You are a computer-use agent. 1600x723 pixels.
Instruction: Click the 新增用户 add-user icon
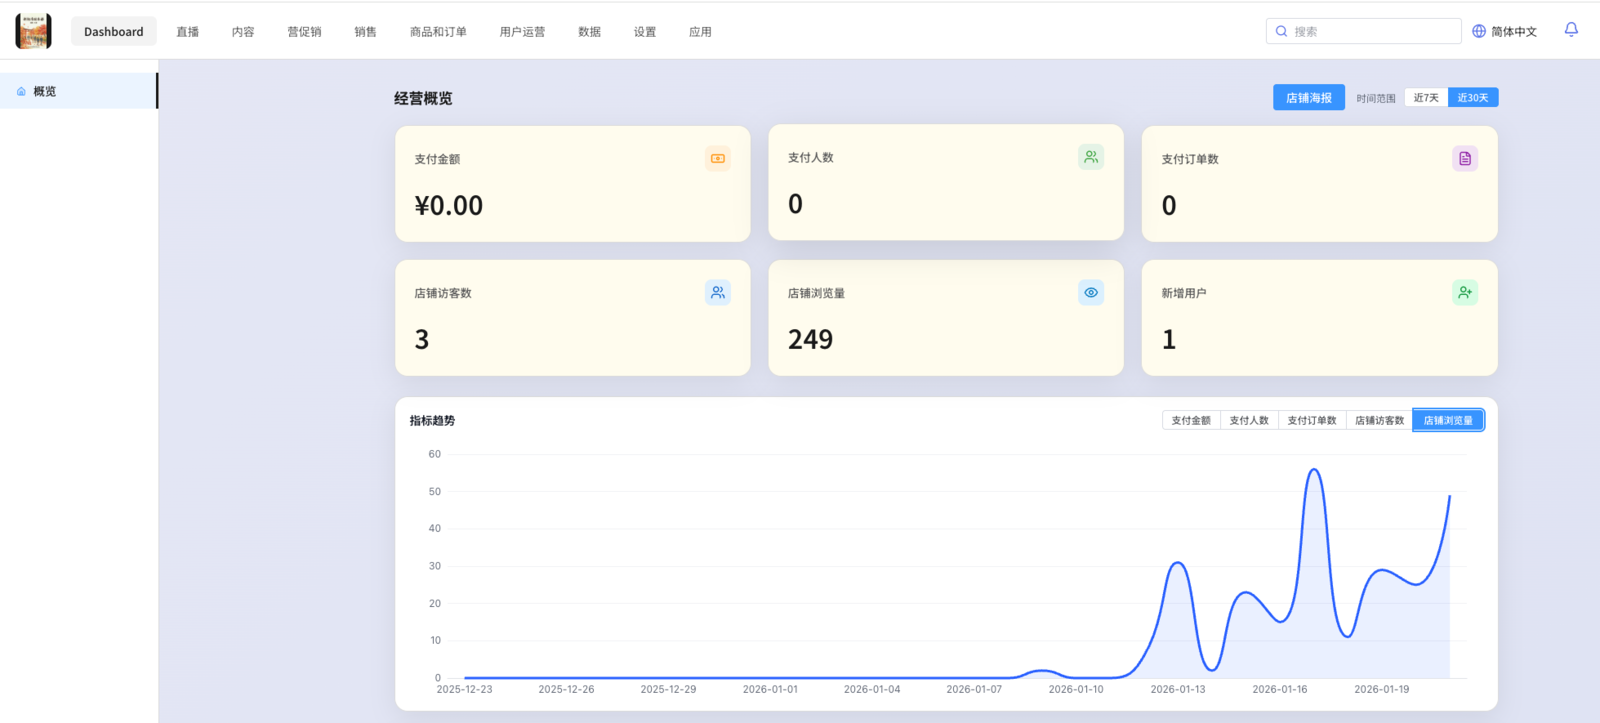(1465, 293)
